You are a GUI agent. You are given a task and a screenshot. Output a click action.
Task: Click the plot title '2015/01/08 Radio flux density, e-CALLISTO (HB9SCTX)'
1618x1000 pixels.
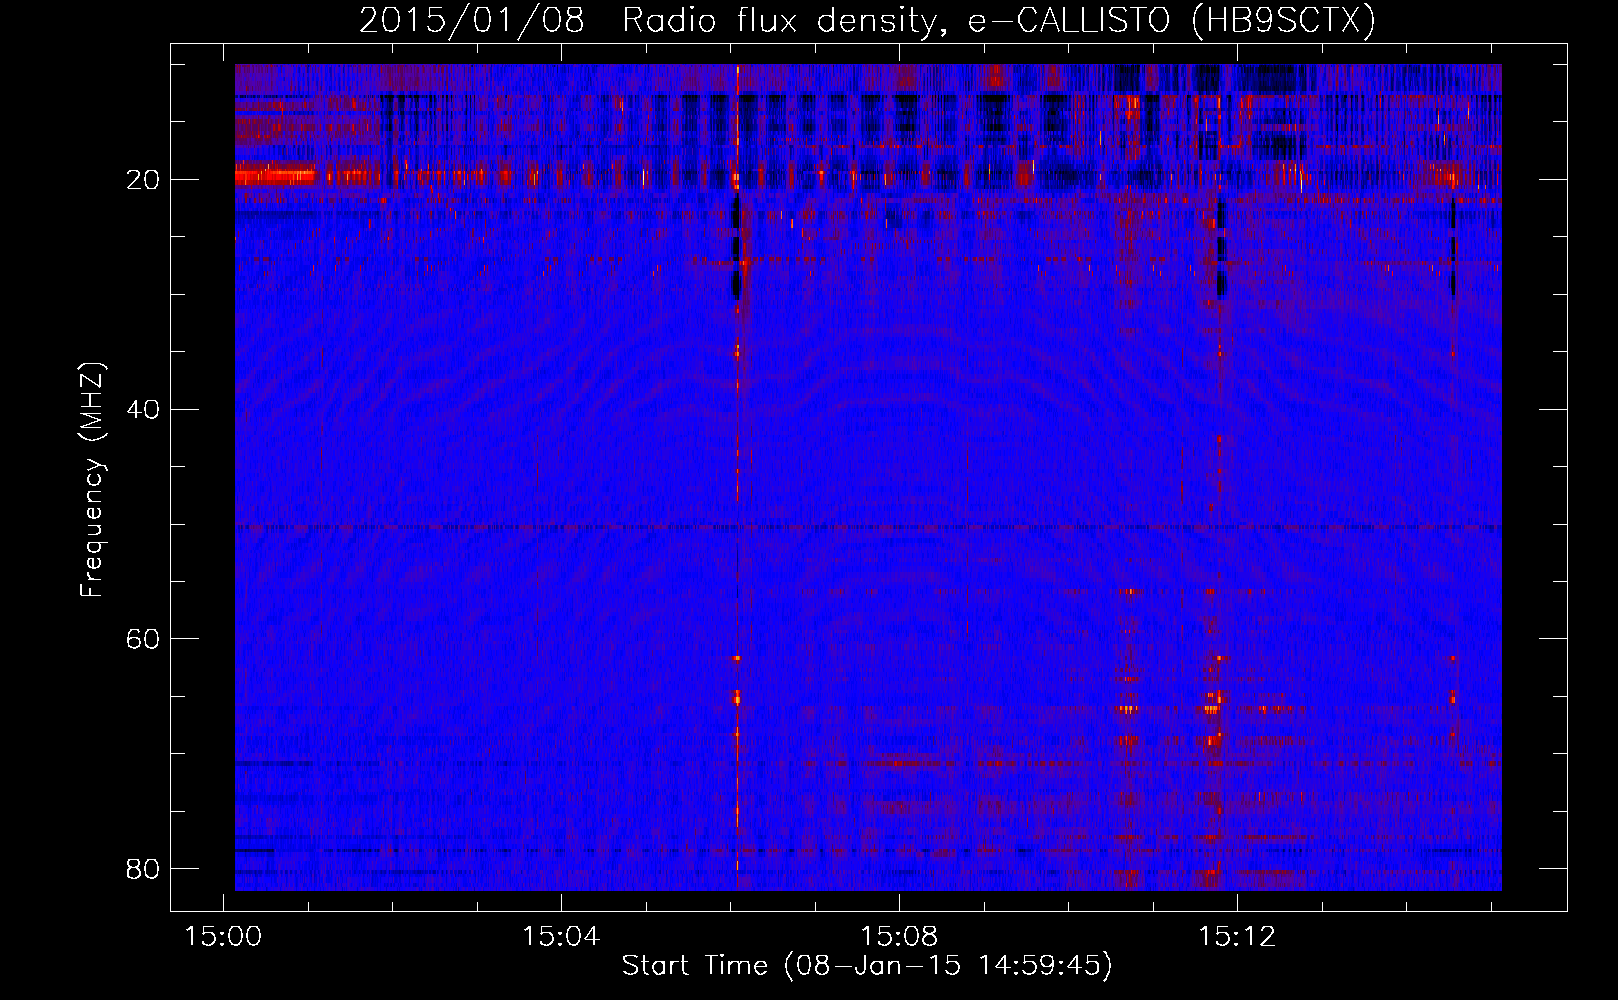(x=867, y=21)
